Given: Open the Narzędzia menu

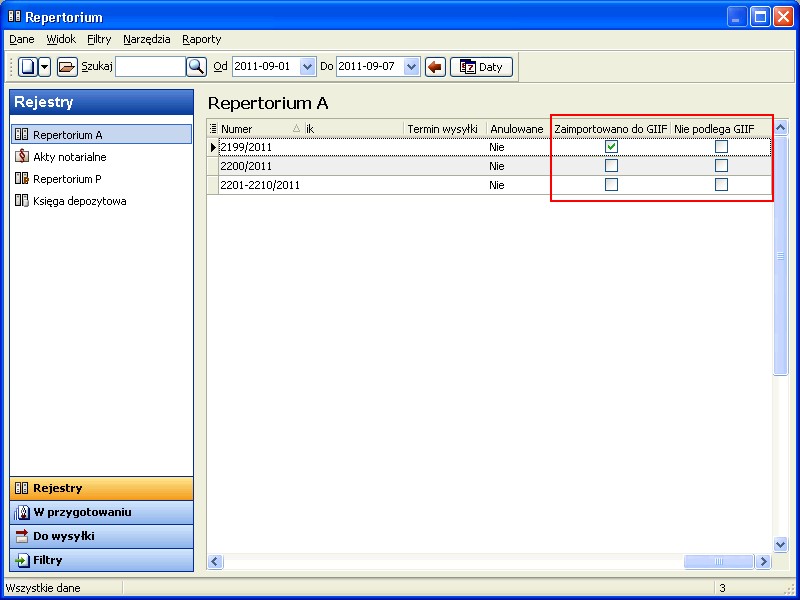Looking at the screenshot, I should pyautogui.click(x=146, y=39).
